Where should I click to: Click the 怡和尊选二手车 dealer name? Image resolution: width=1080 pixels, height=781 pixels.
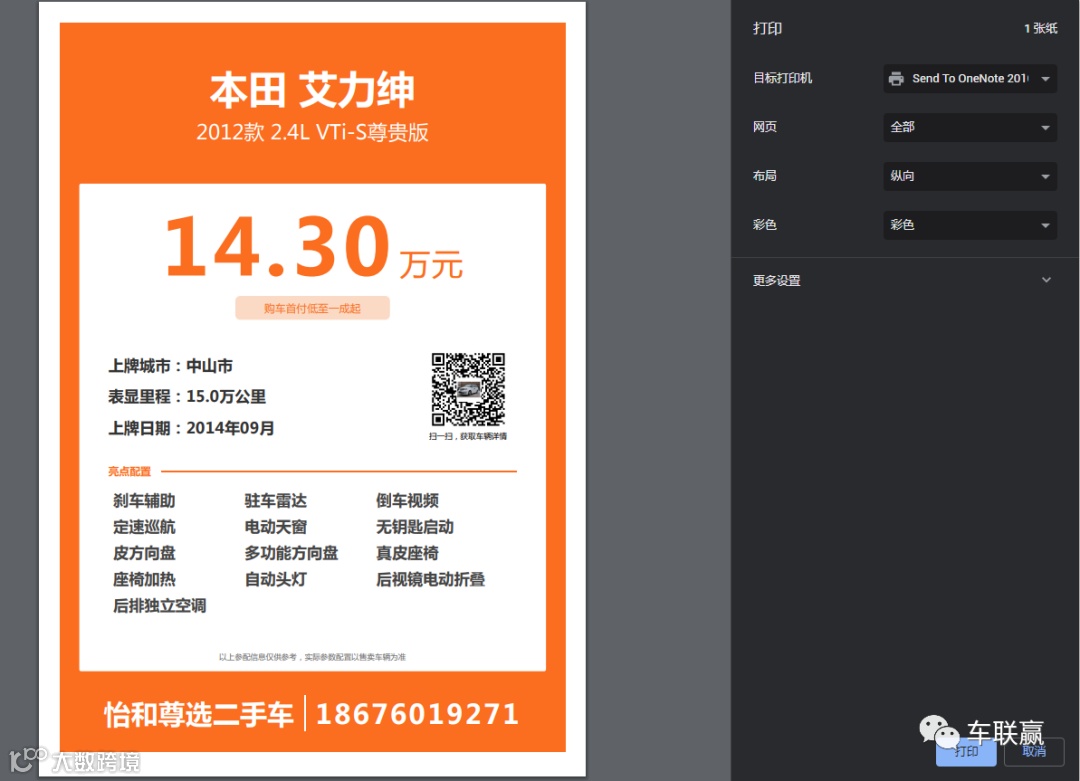click(199, 715)
